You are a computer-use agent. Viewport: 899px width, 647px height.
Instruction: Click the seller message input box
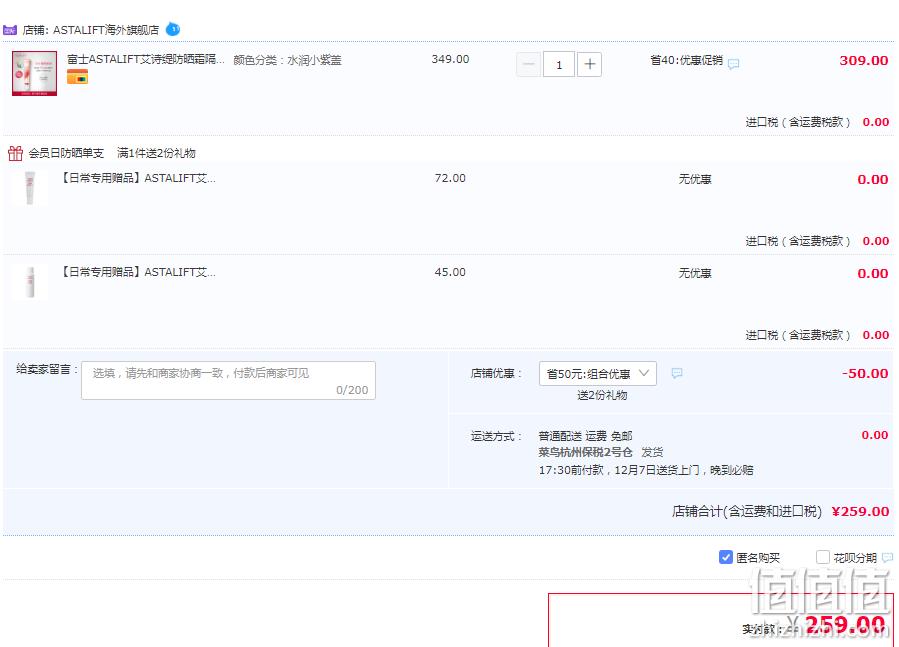click(x=228, y=380)
